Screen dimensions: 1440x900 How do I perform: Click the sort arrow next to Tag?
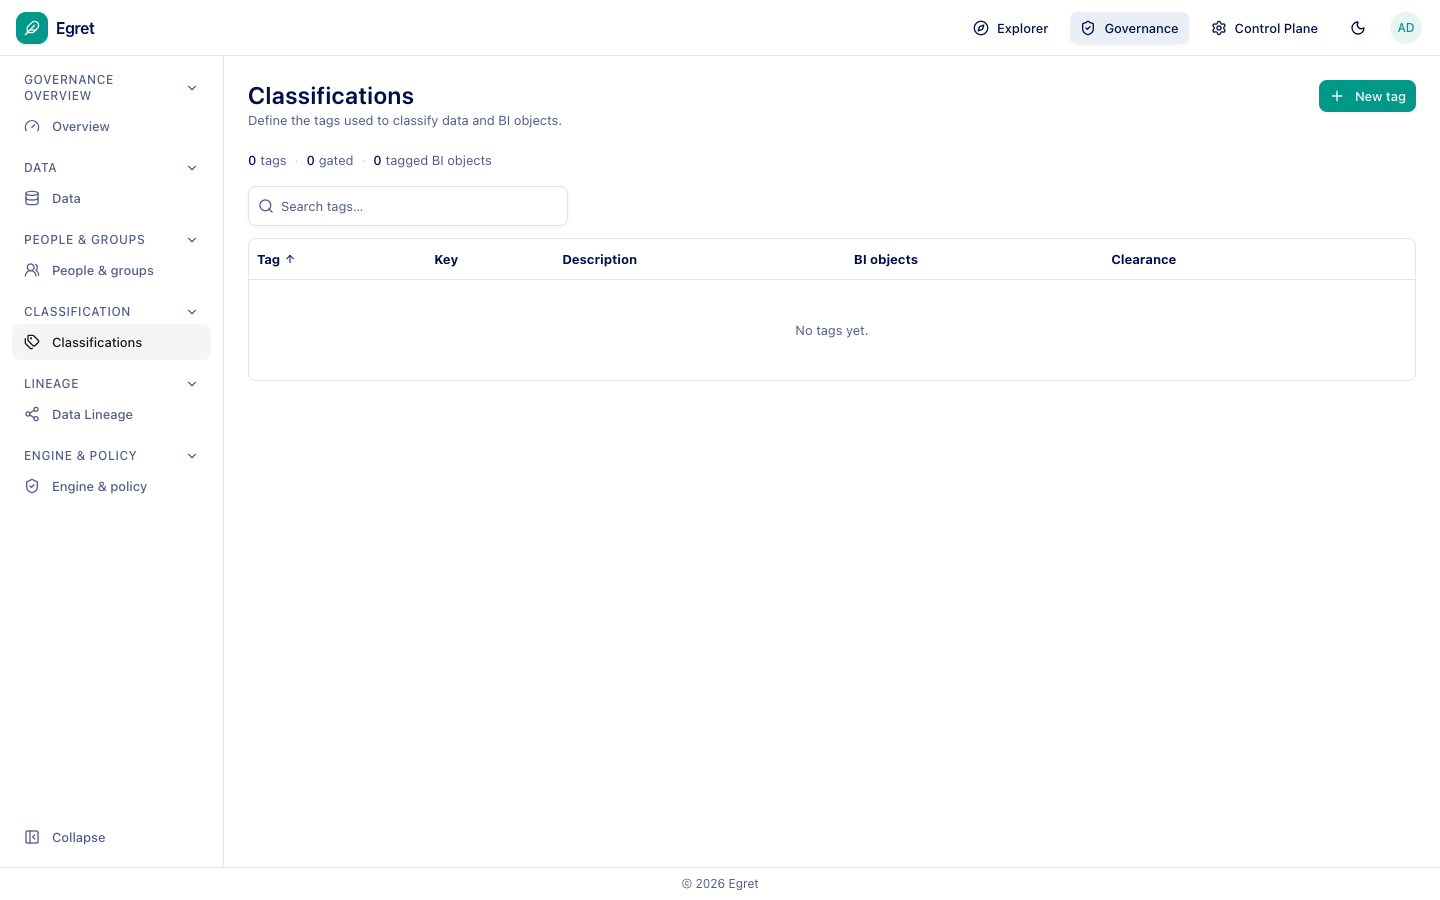click(x=290, y=260)
